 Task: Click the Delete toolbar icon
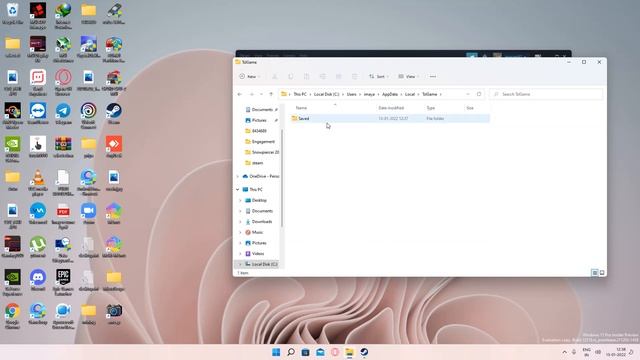coord(354,76)
